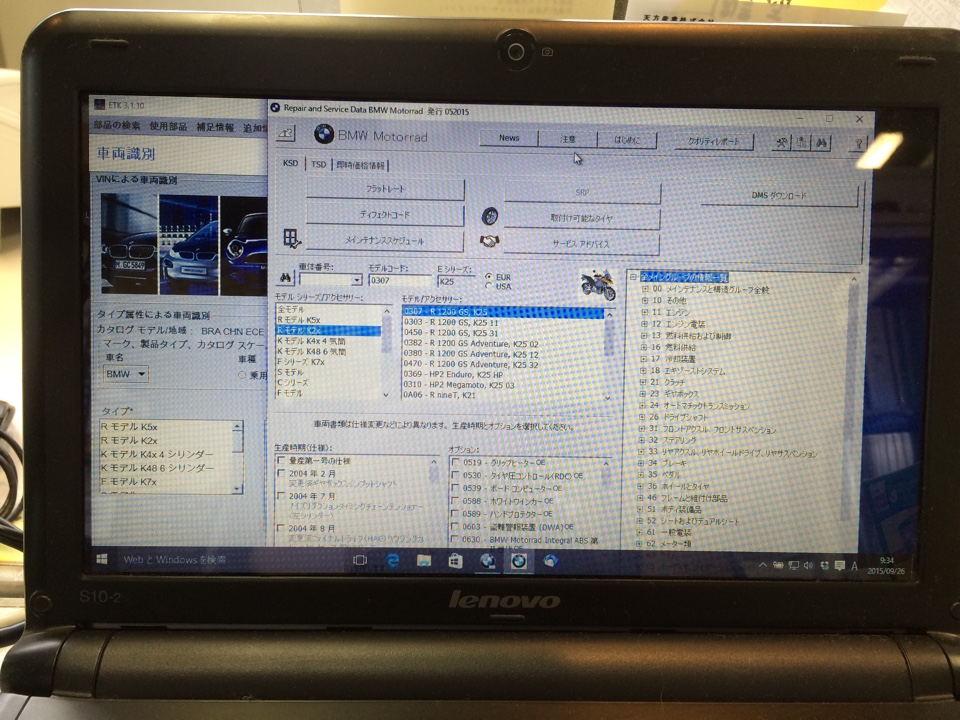Expand the 21 クラッチ tree node
The image size is (960, 720).
click(643, 382)
